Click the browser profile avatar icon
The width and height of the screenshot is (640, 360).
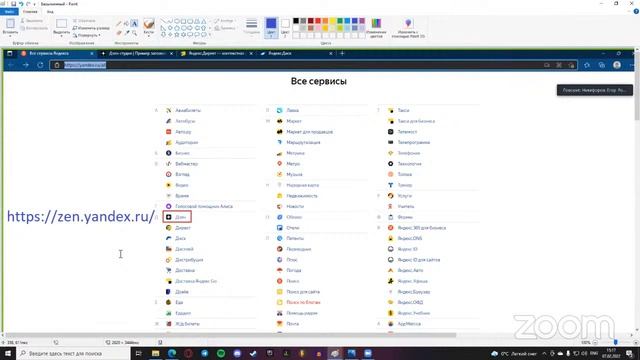617,65
